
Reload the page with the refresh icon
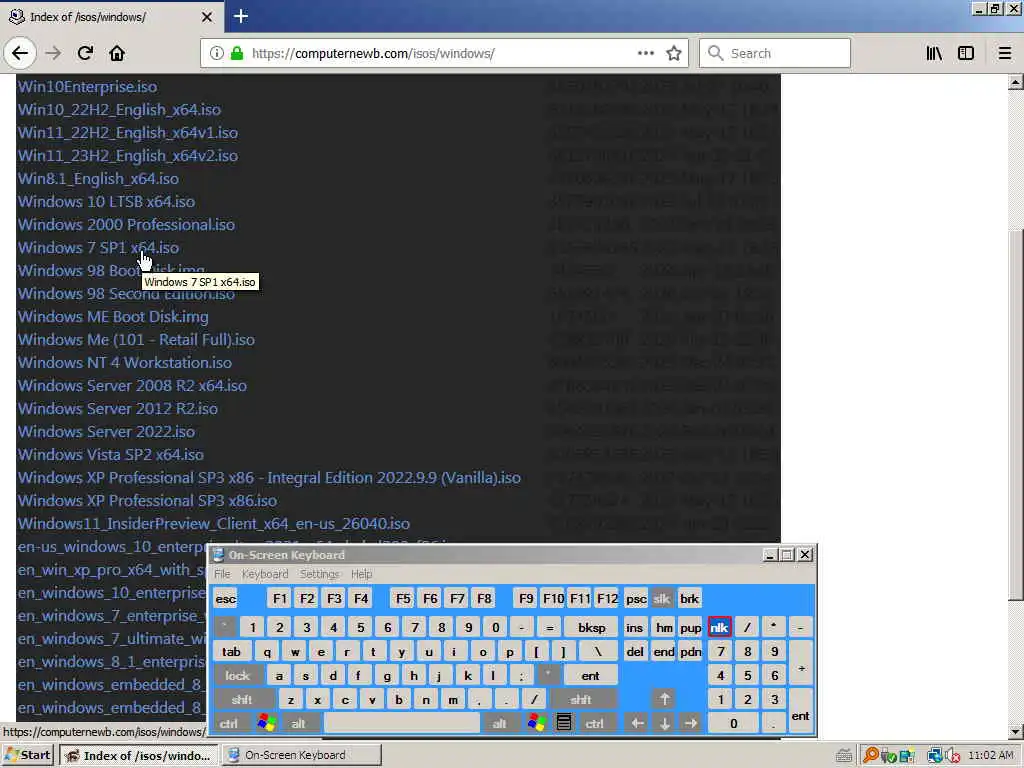coord(85,54)
